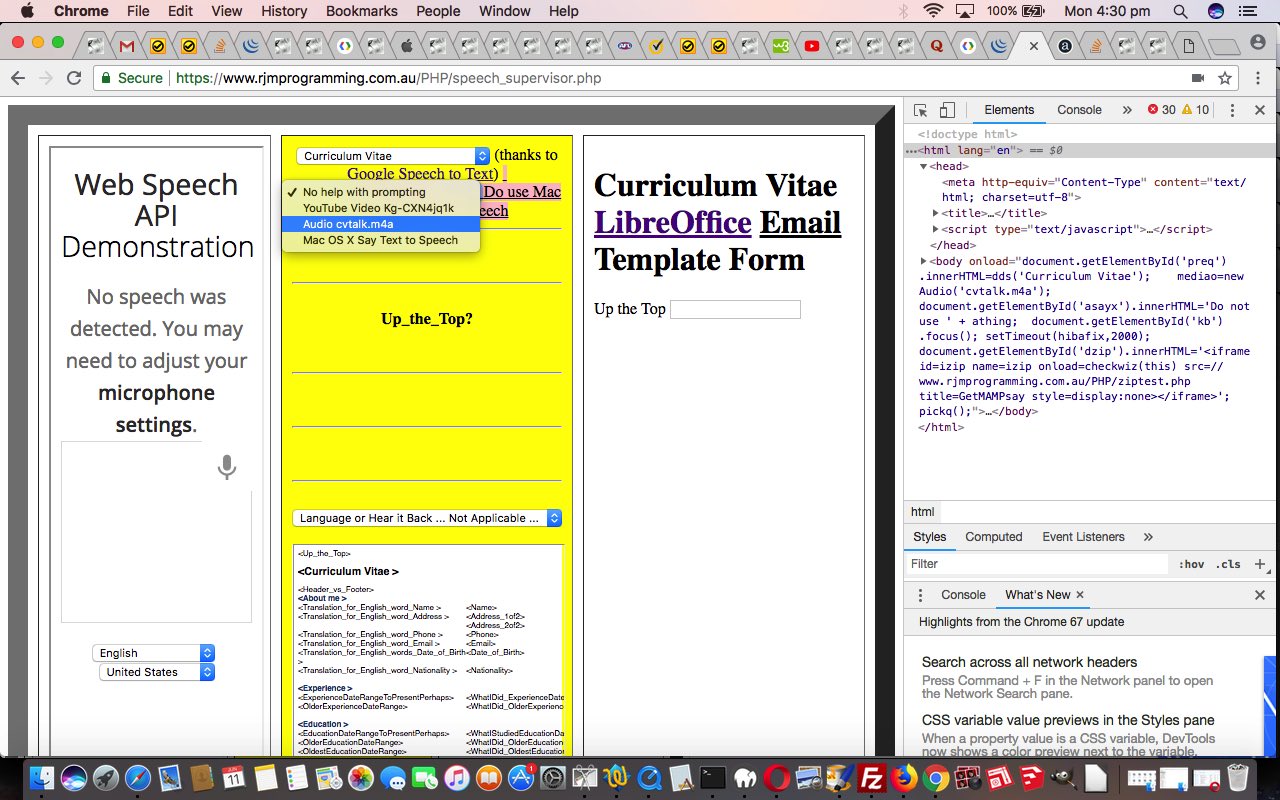Open Spotlight search in menu bar
The width and height of the screenshot is (1280, 800).
1180,11
